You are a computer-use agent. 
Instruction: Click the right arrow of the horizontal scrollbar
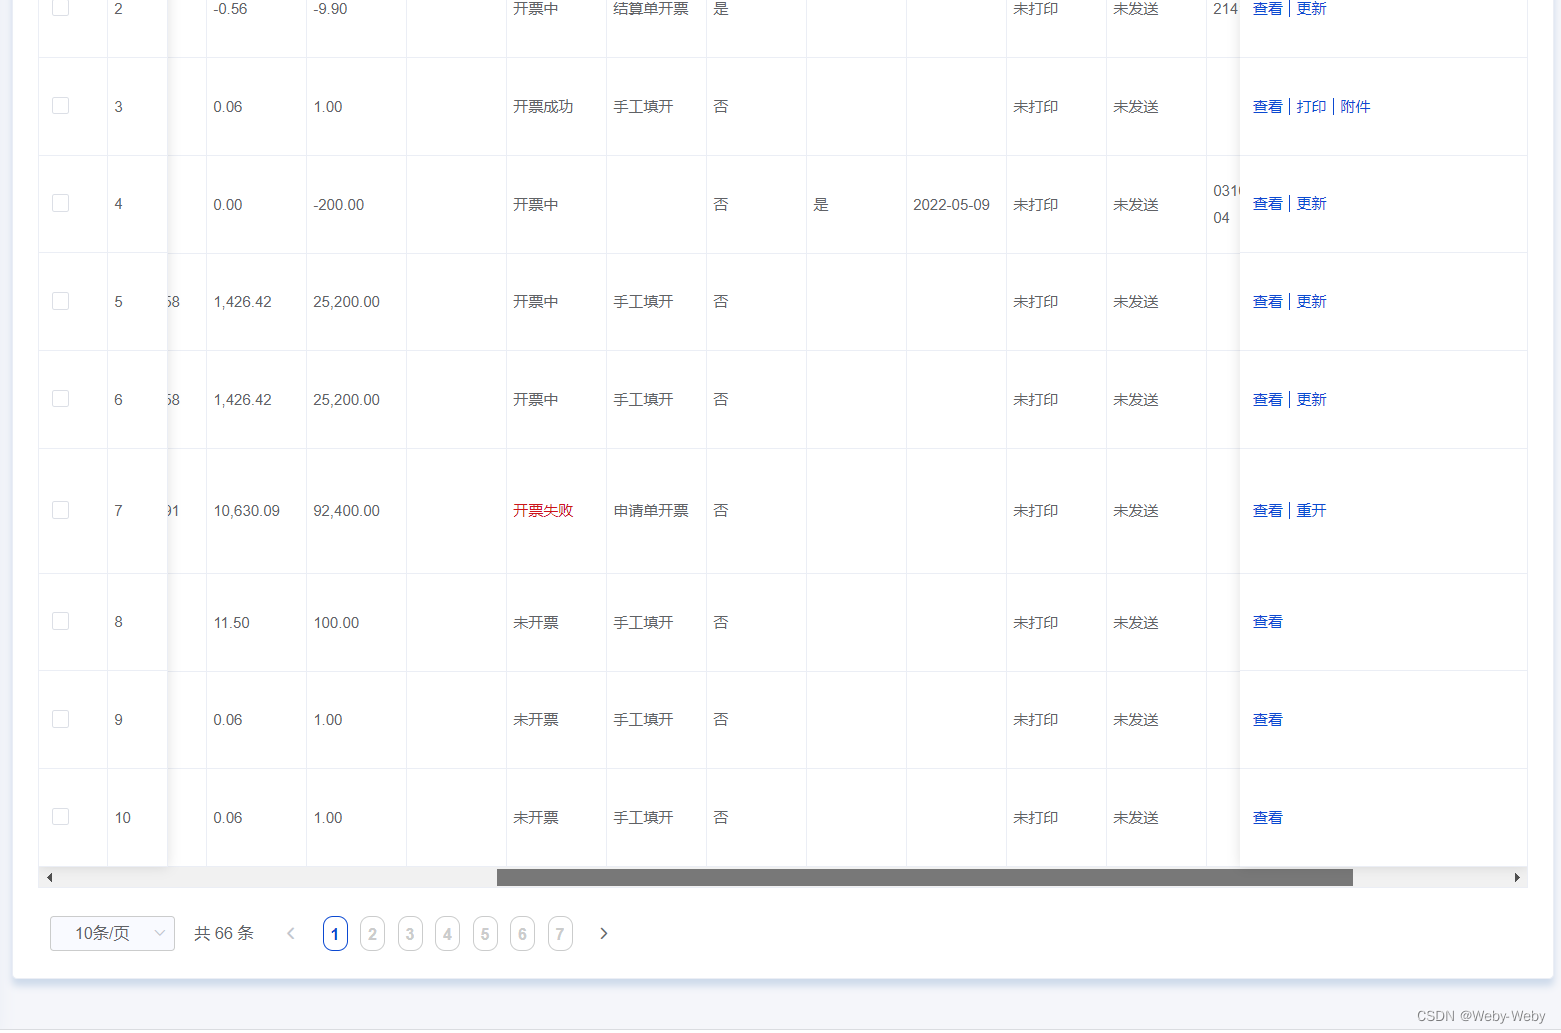(1516, 877)
